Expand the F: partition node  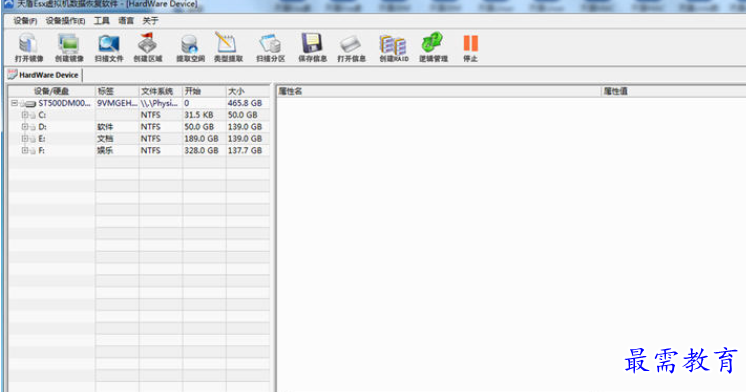[x=25, y=150]
